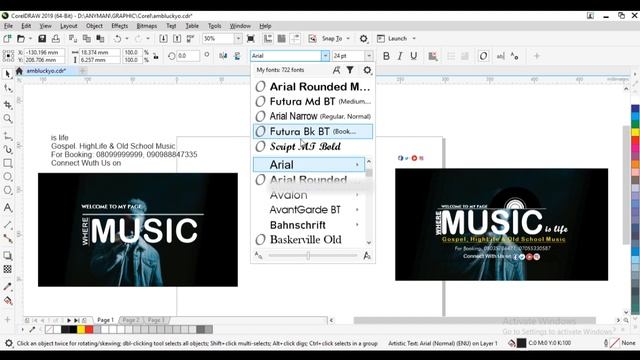Expand Avalon font family flyout

tap(357, 195)
